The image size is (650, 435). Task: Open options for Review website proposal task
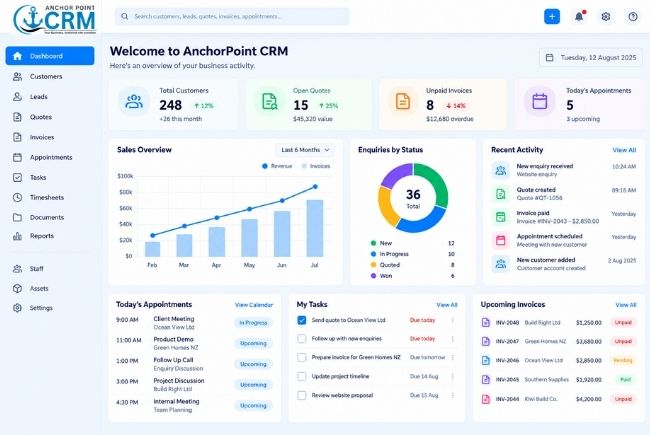(453, 396)
